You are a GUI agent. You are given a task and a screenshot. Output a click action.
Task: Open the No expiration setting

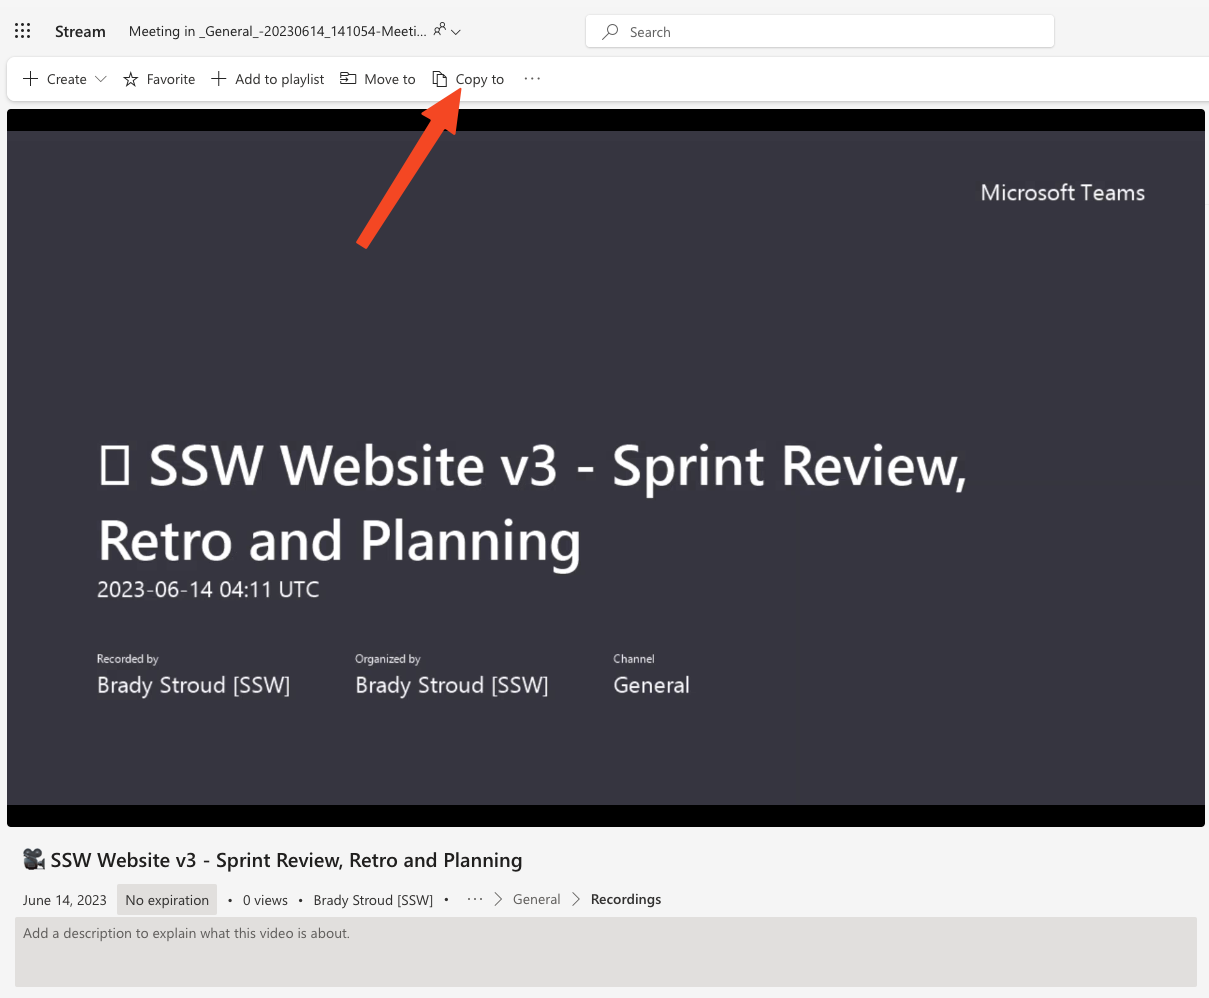click(x=167, y=900)
